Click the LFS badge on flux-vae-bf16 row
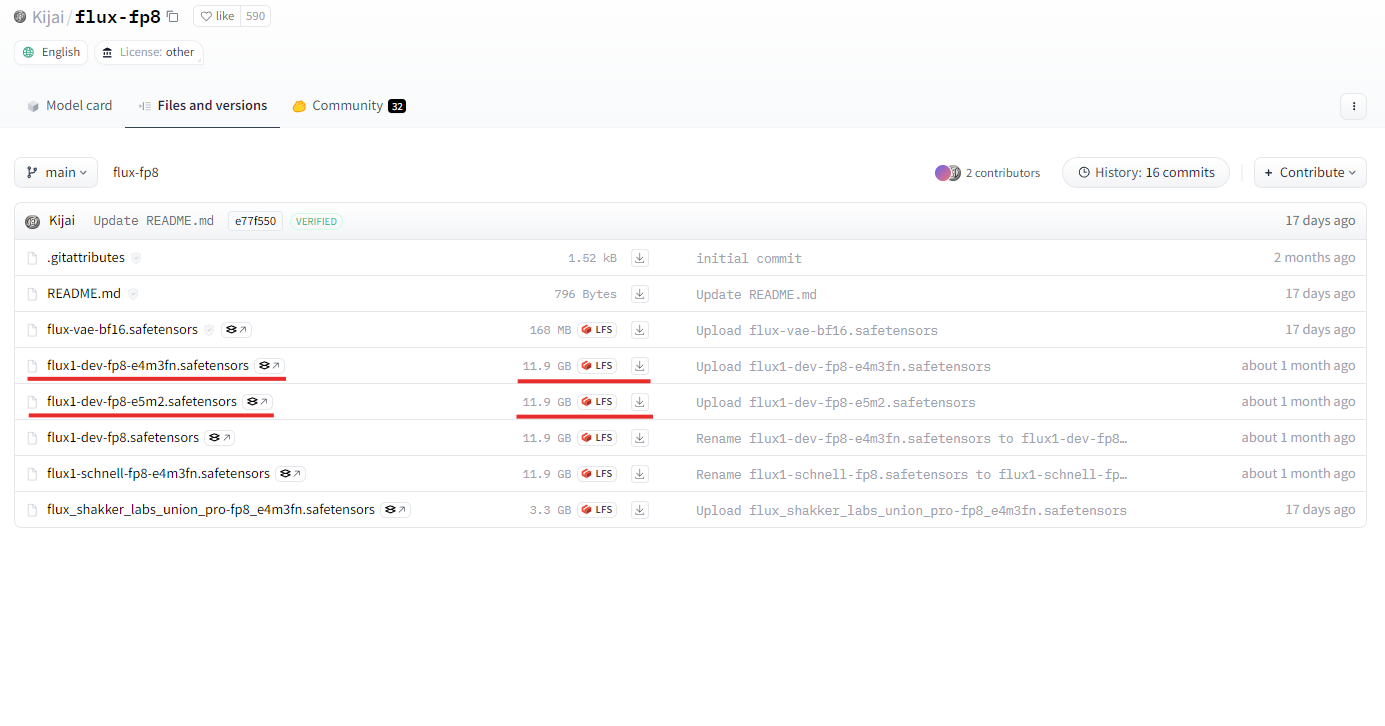Screen dimensions: 1385x726 tap(597, 330)
